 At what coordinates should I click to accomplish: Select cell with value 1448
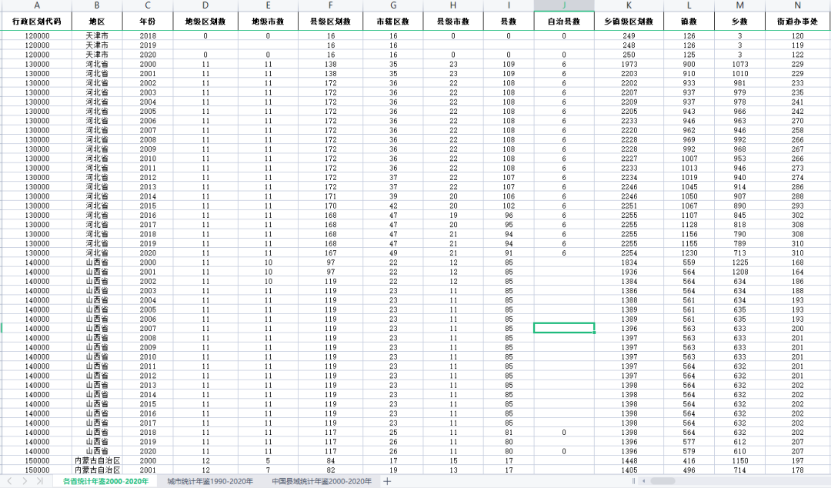pos(629,460)
